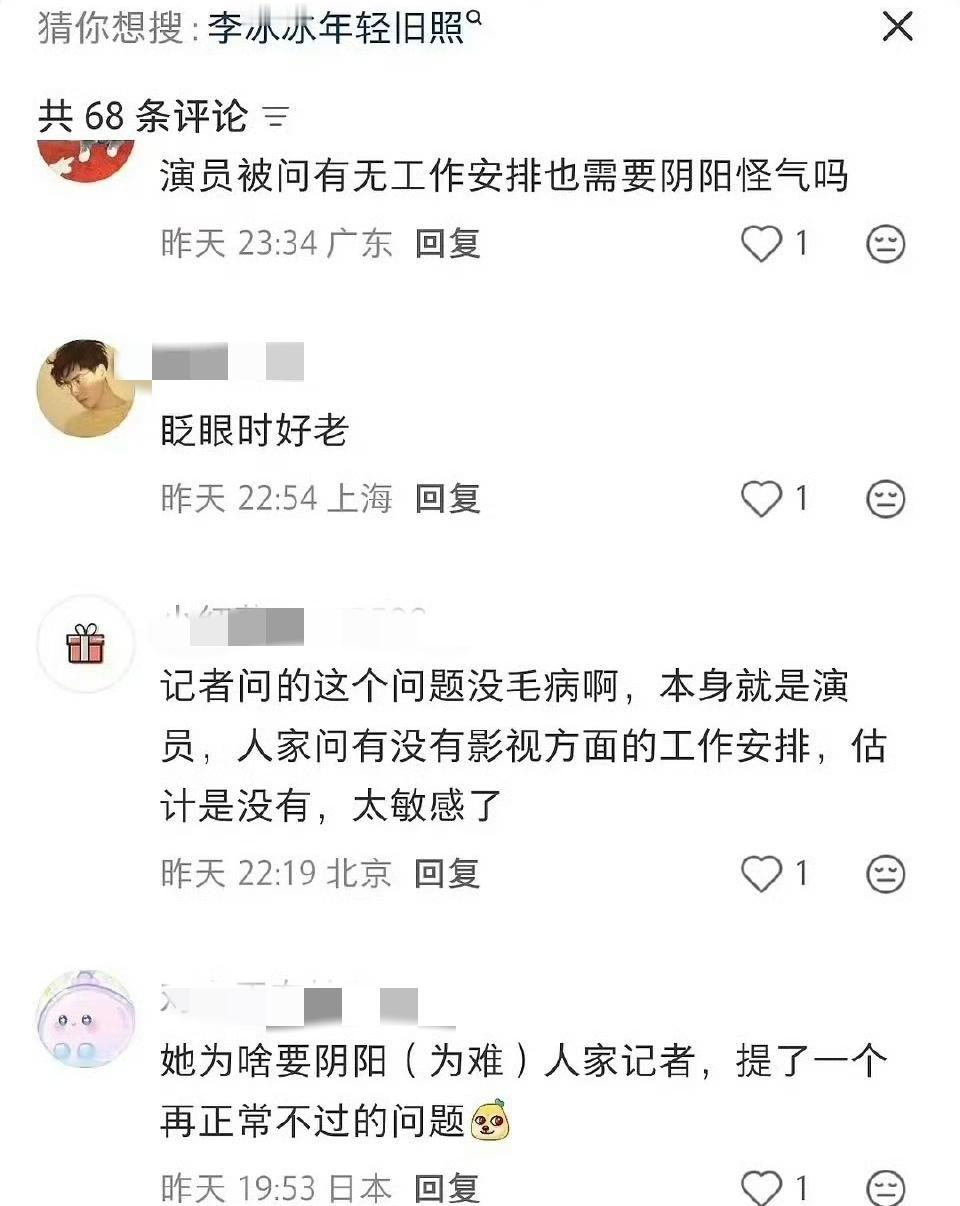The width and height of the screenshot is (960, 1206).
Task: Open the pink blob avatar profile
Action: pos(85,1018)
